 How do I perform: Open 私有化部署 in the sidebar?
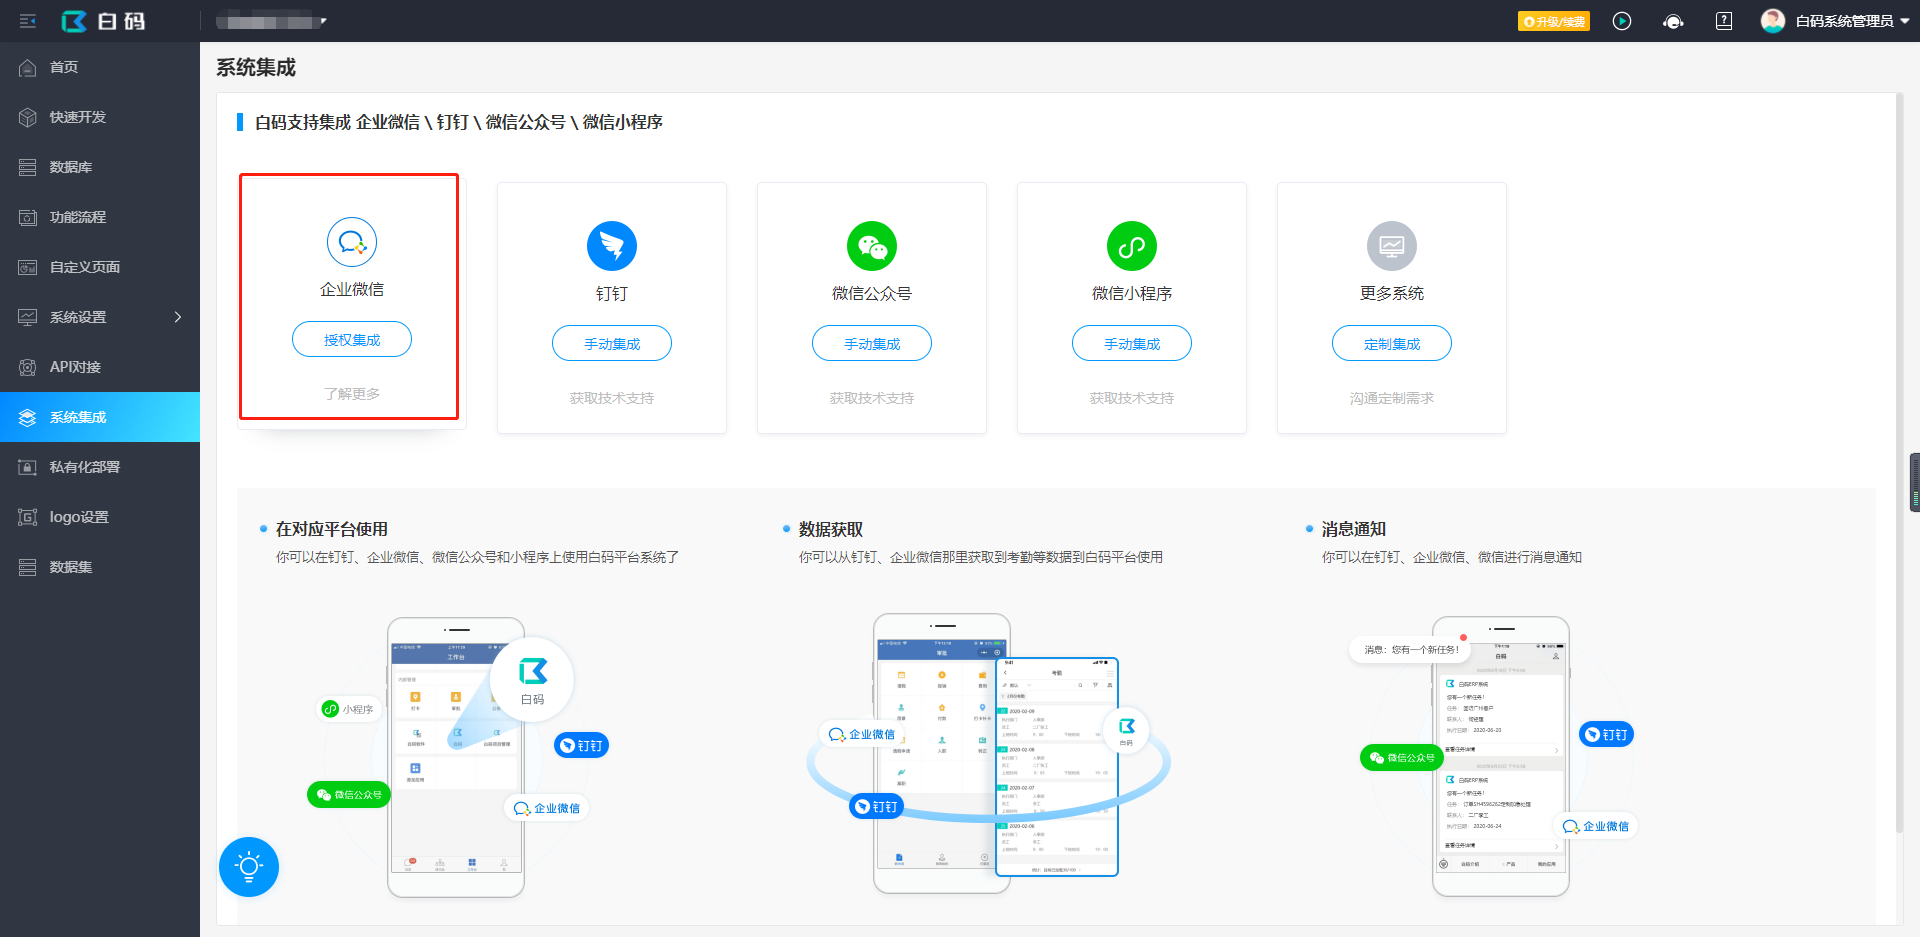tap(100, 467)
